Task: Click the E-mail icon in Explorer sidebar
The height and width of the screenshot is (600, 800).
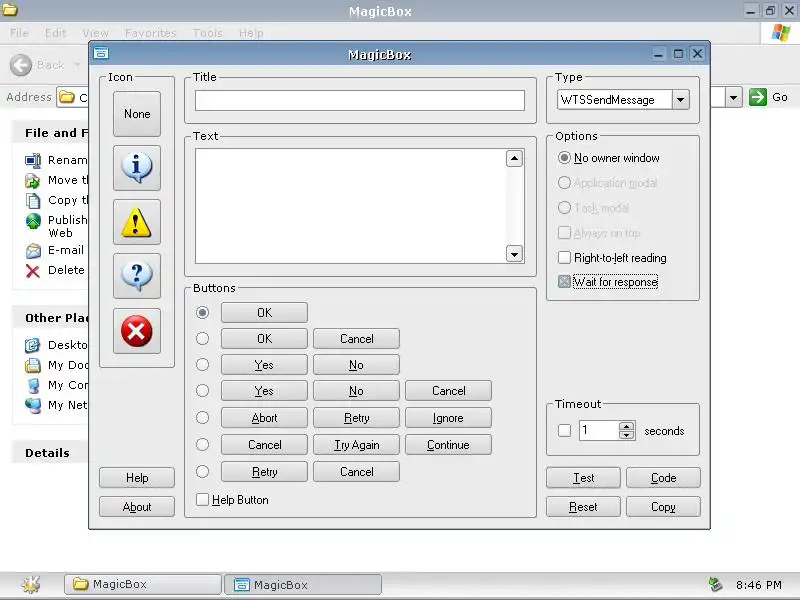Action: click(x=33, y=251)
